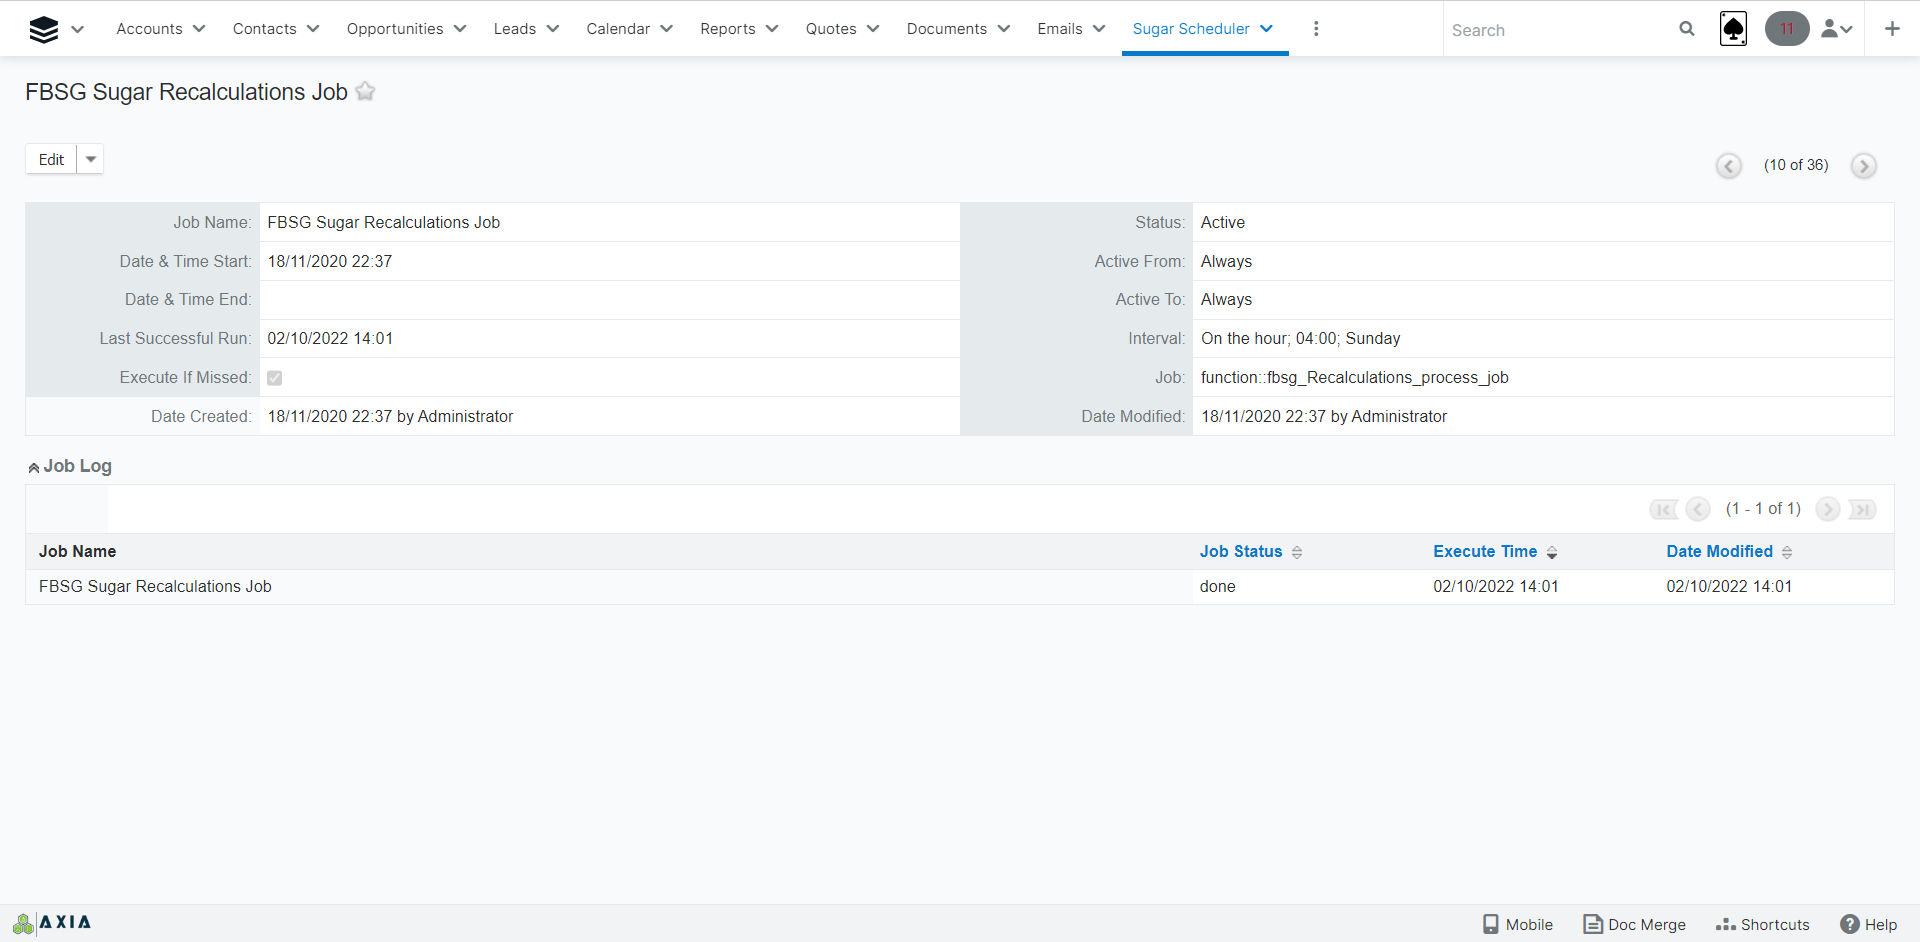This screenshot has height=942, width=1920.
Task: Open the three-dot more modules menu
Action: tap(1316, 29)
